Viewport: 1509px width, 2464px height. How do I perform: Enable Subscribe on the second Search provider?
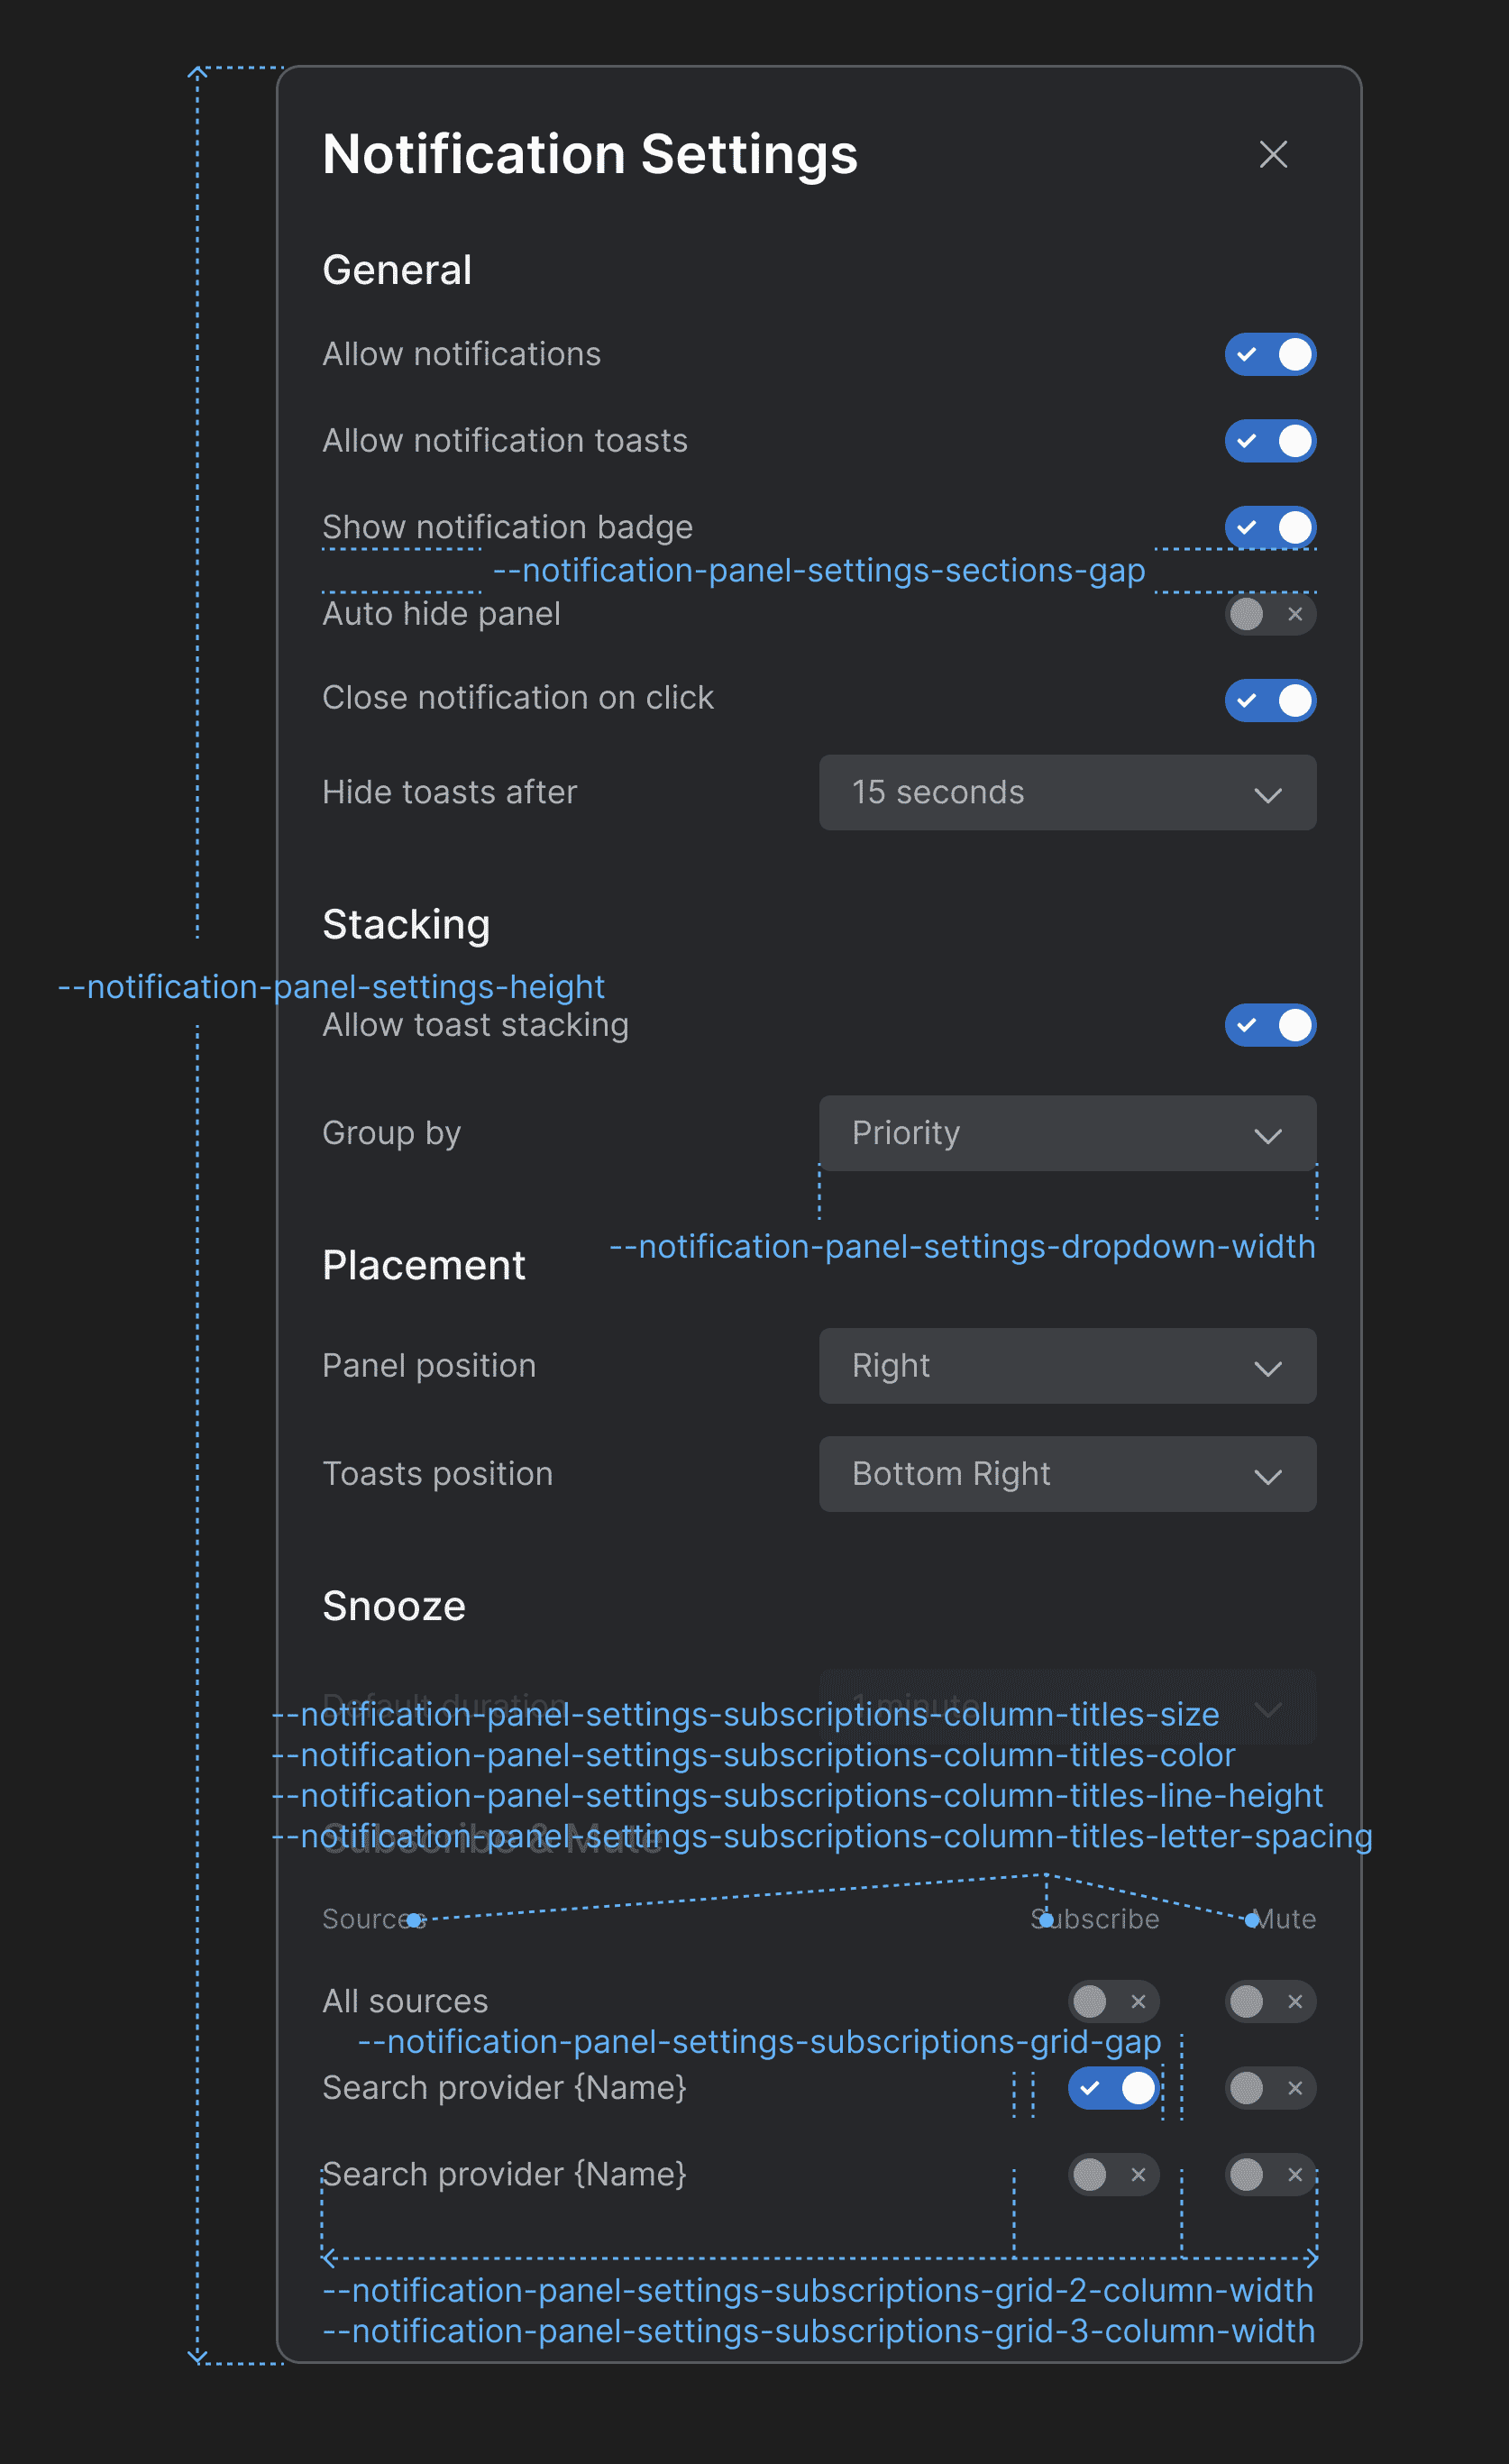coord(1112,2174)
